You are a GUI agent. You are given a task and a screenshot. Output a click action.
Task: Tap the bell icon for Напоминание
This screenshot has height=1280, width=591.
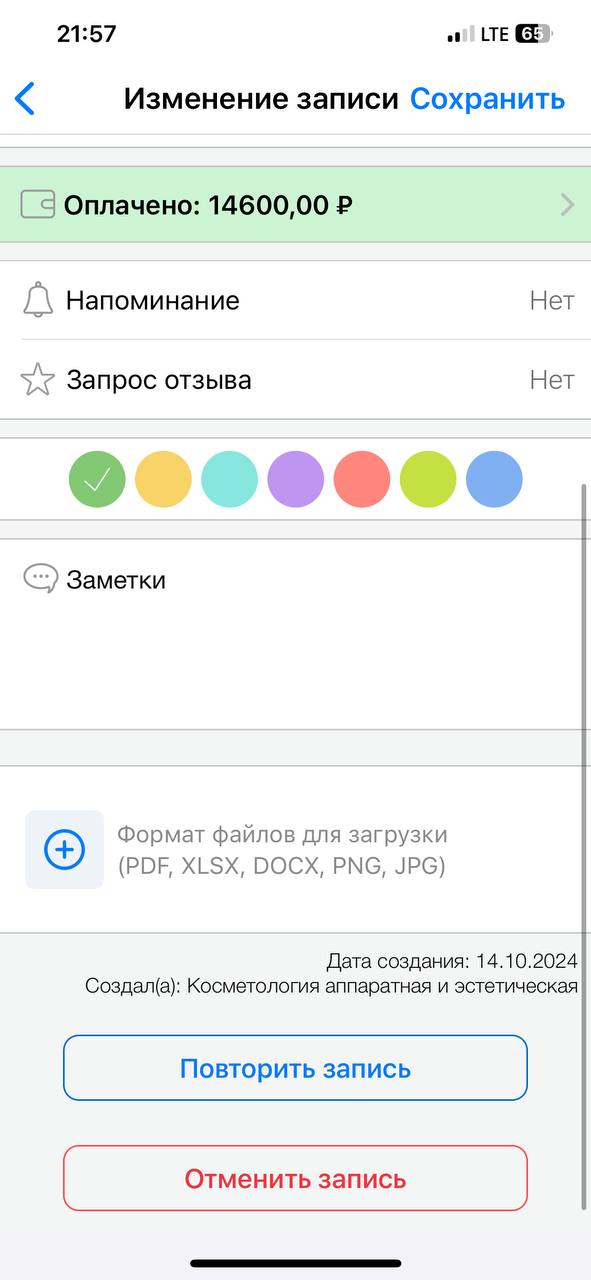[x=38, y=300]
